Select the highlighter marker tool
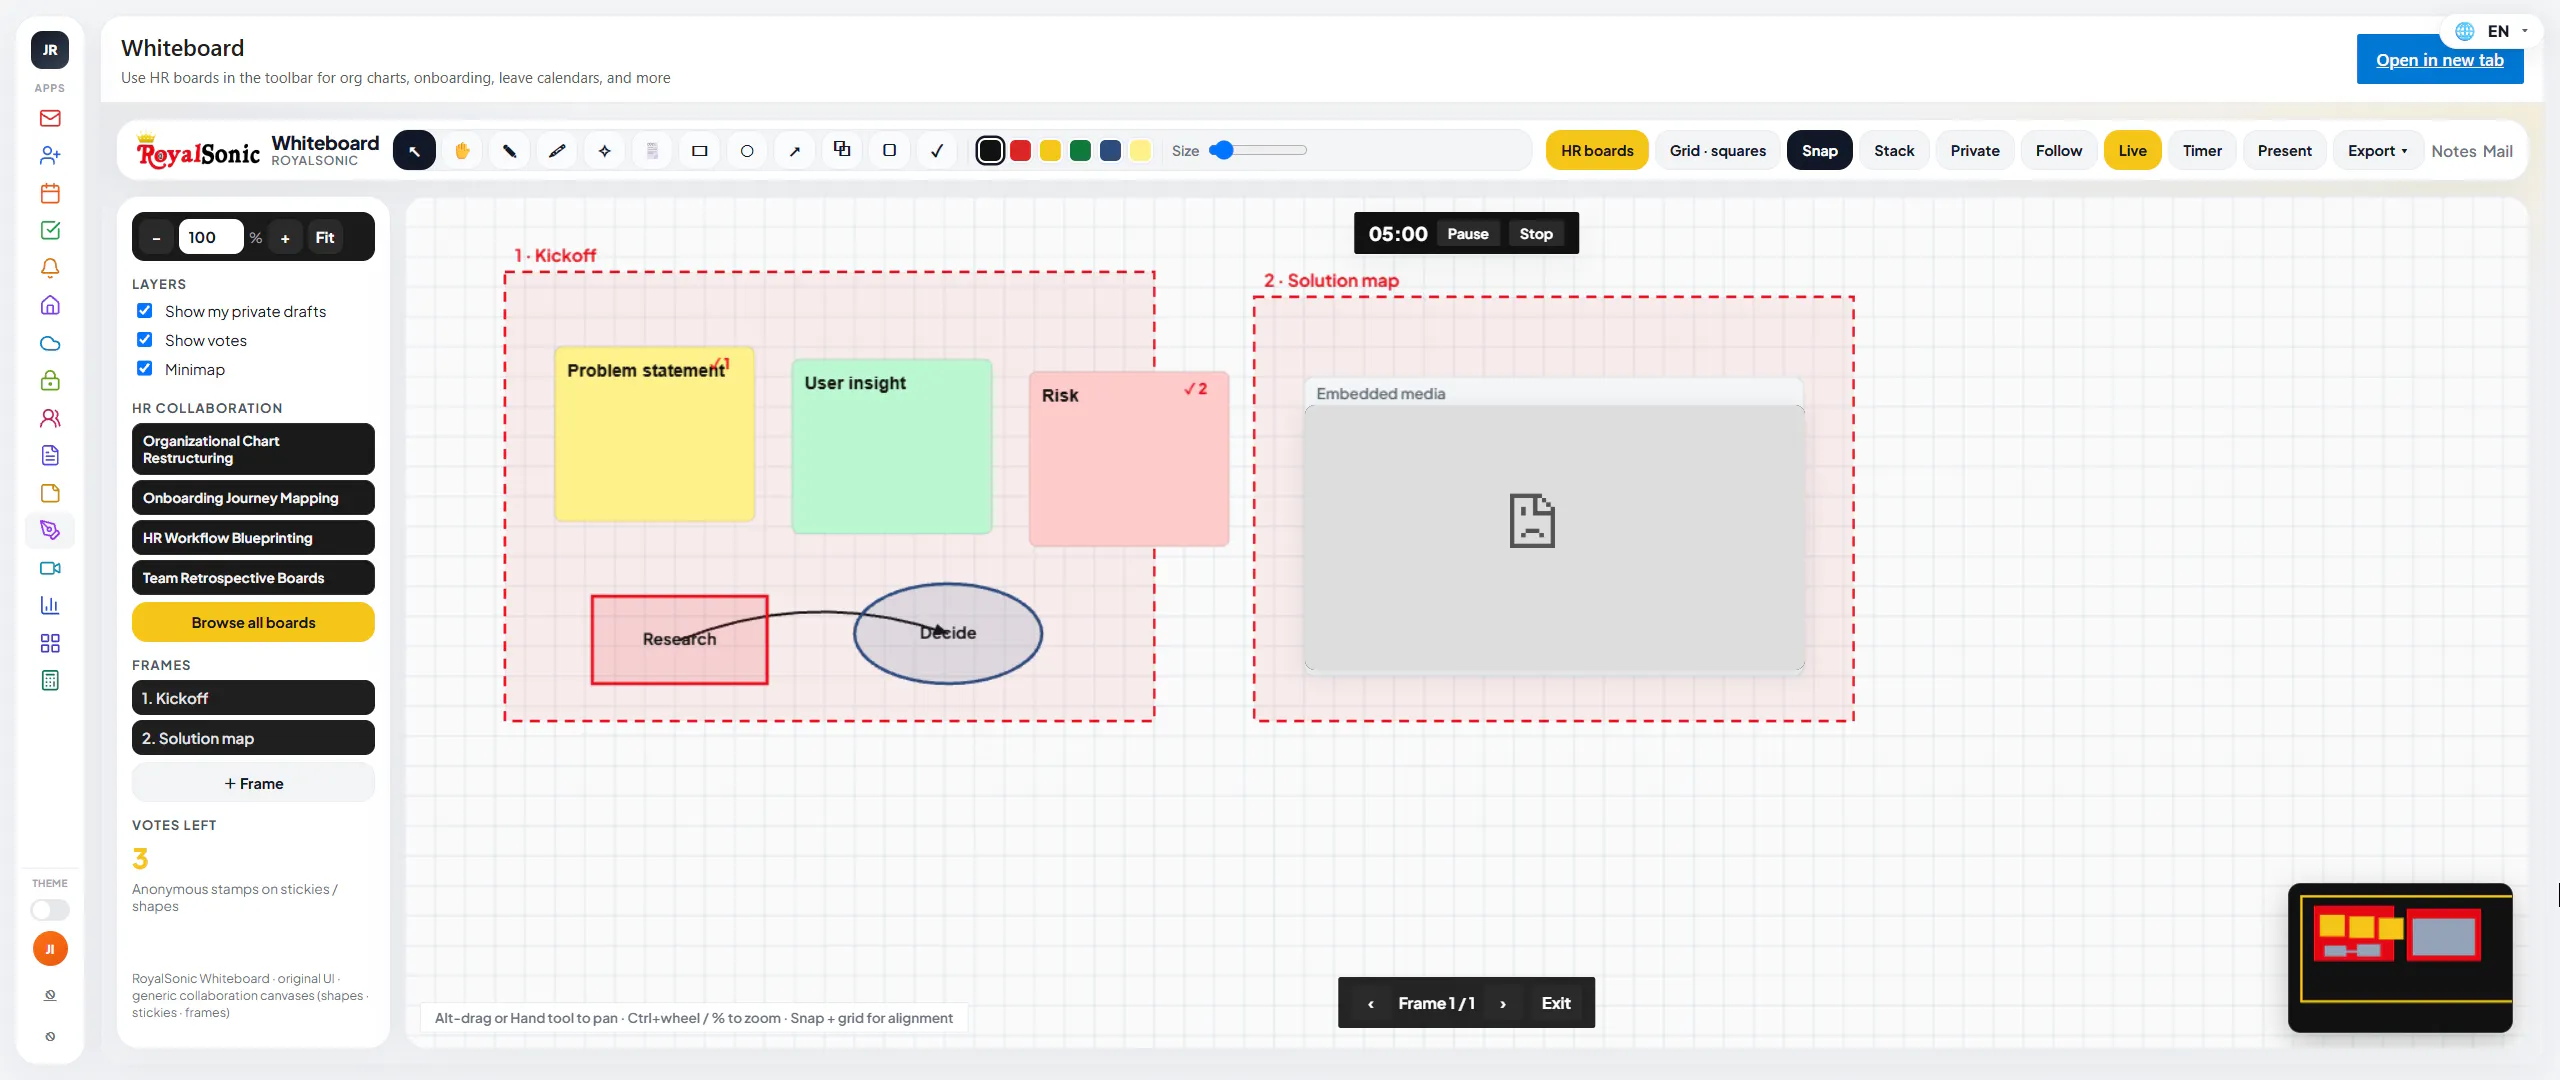 click(x=557, y=151)
